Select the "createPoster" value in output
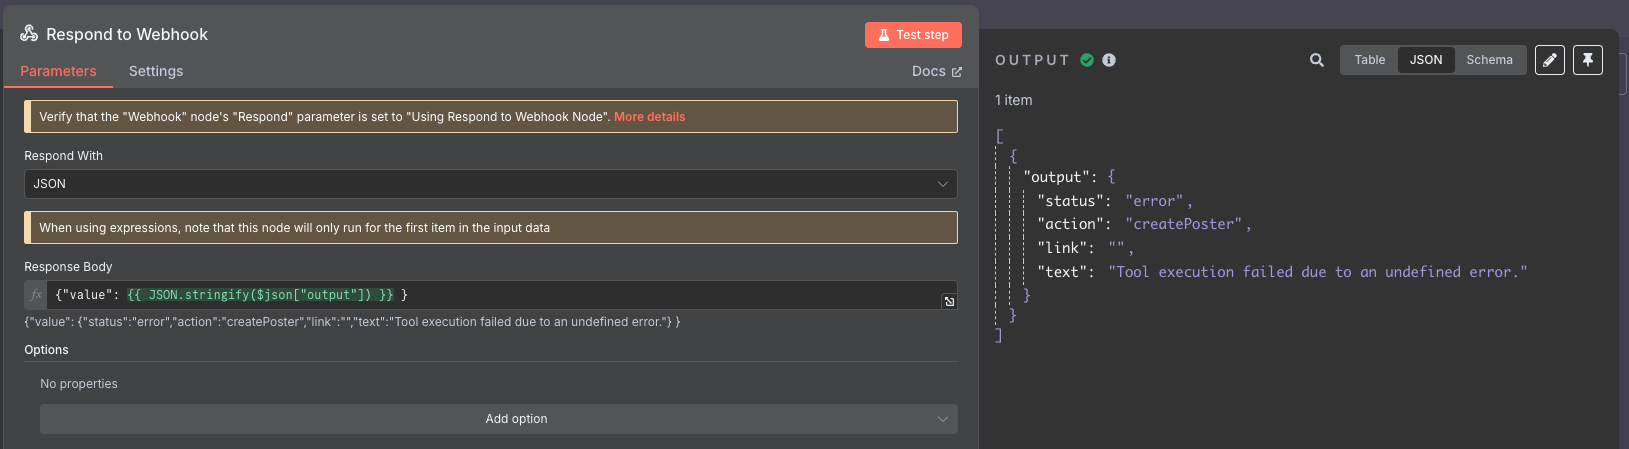Viewport: 1629px width, 449px height. tap(1183, 224)
